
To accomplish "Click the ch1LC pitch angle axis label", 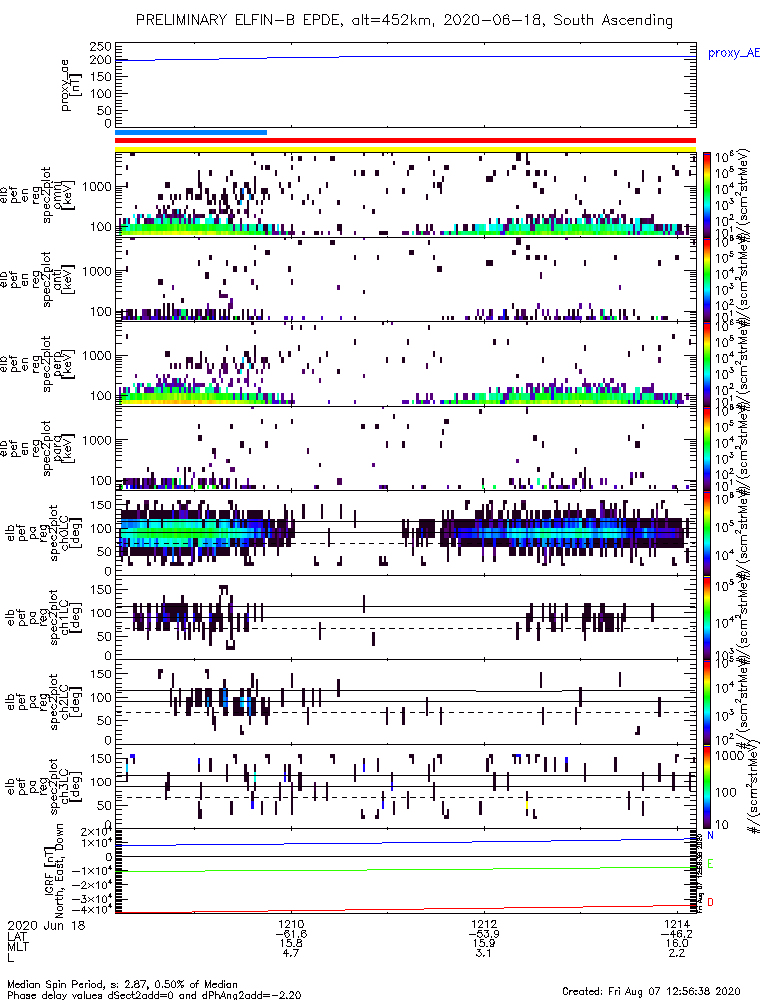I will pos(45,617).
